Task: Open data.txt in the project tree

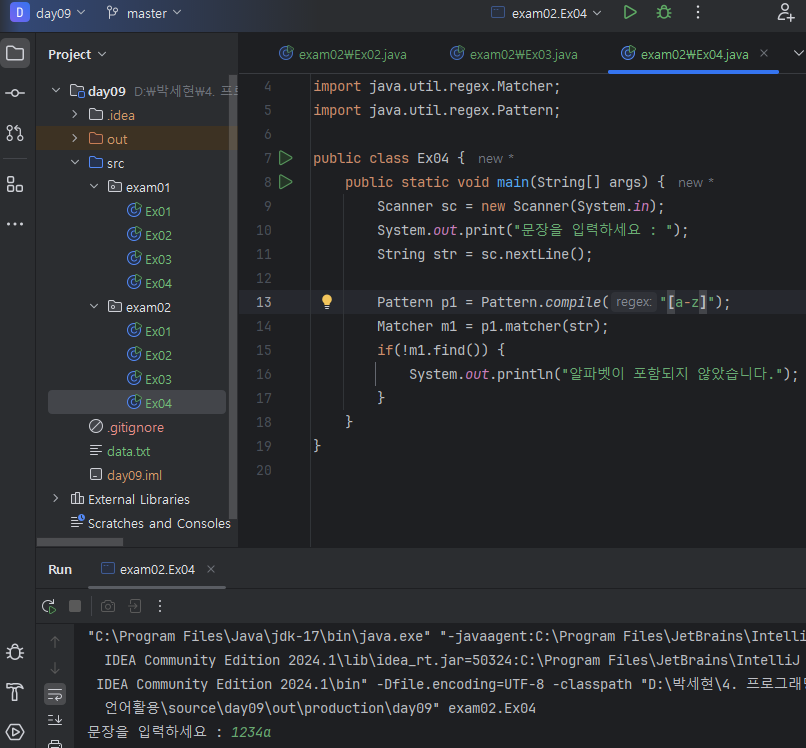Action: pyautogui.click(x=128, y=451)
